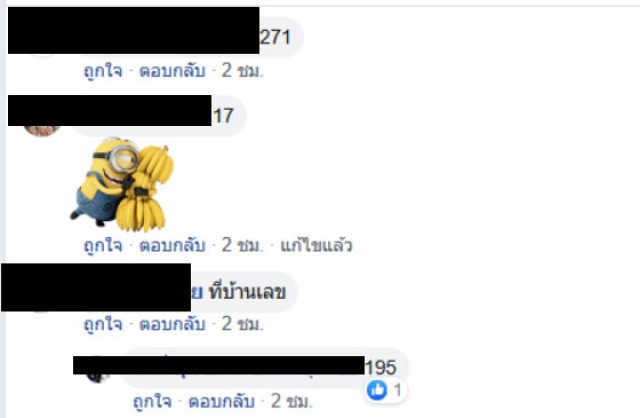The image size is (640, 418).
Task: Open the profile picture beside the 17 comment
Action: coord(42,130)
